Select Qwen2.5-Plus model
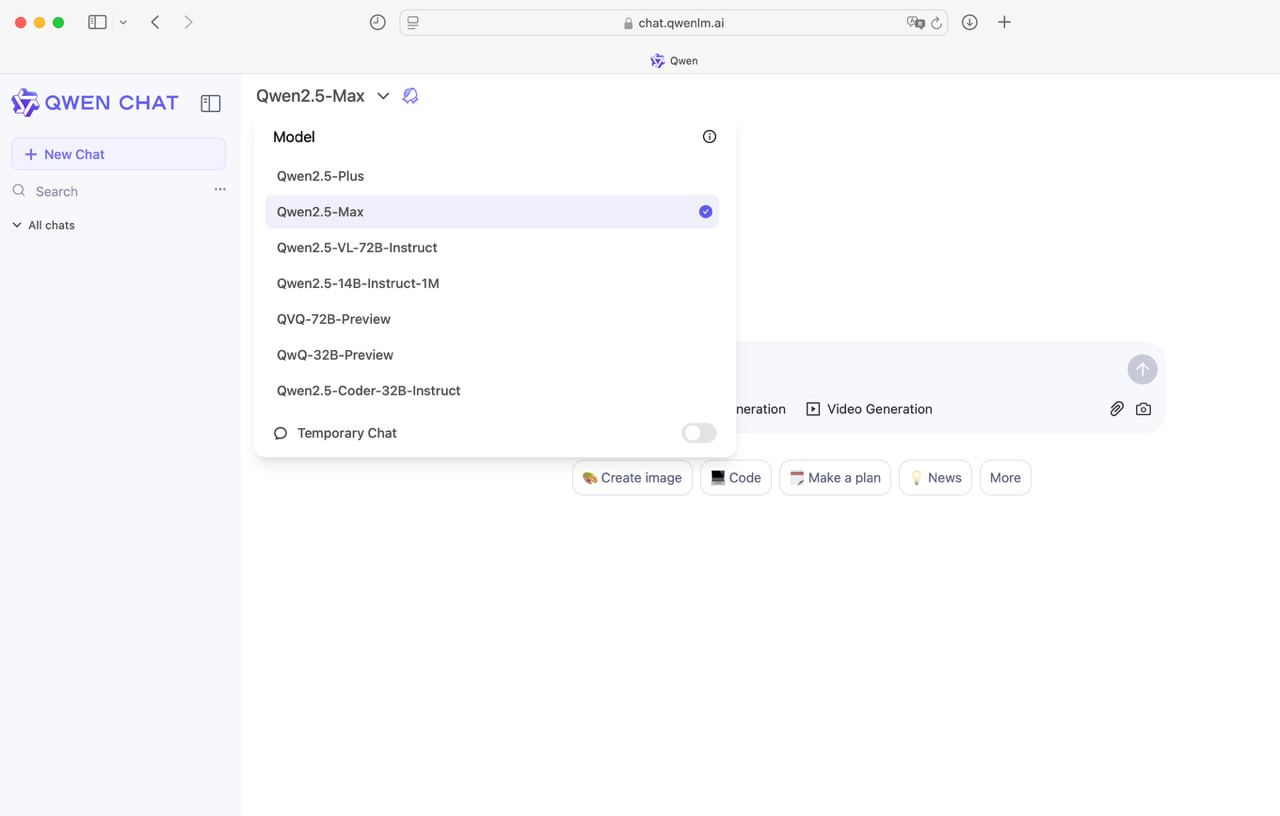 coord(320,176)
